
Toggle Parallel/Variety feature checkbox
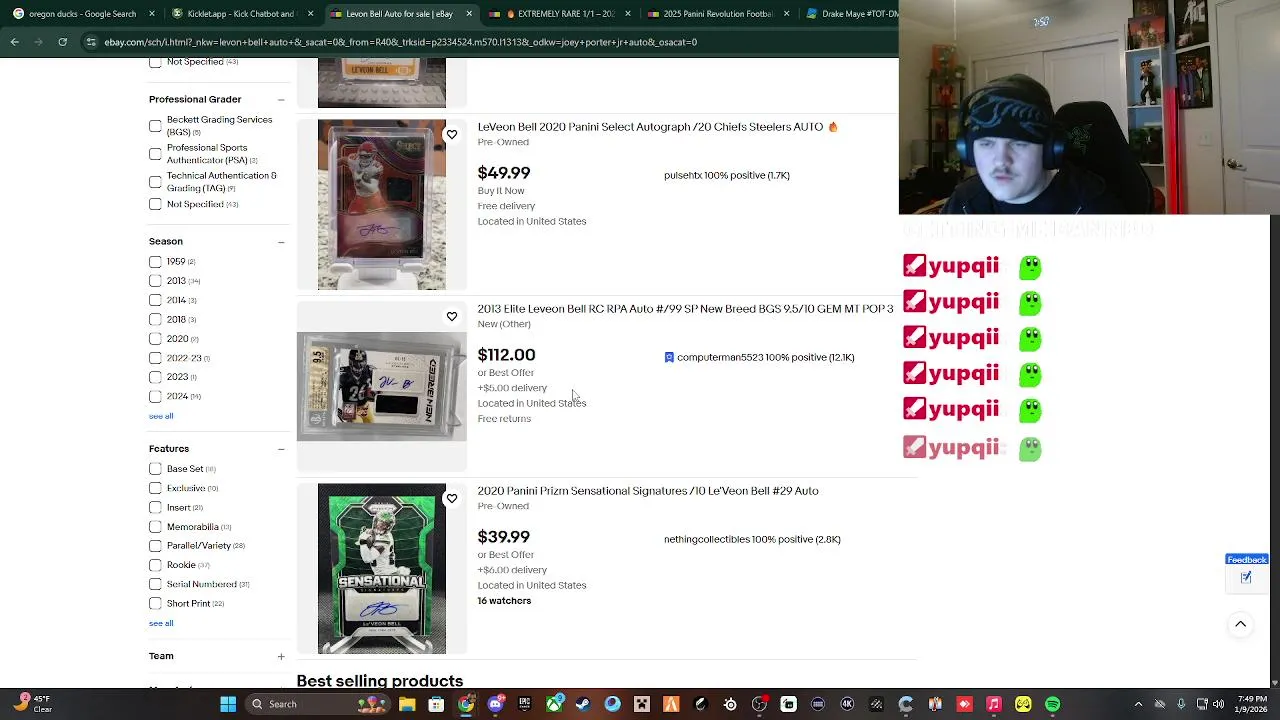[x=155, y=546]
